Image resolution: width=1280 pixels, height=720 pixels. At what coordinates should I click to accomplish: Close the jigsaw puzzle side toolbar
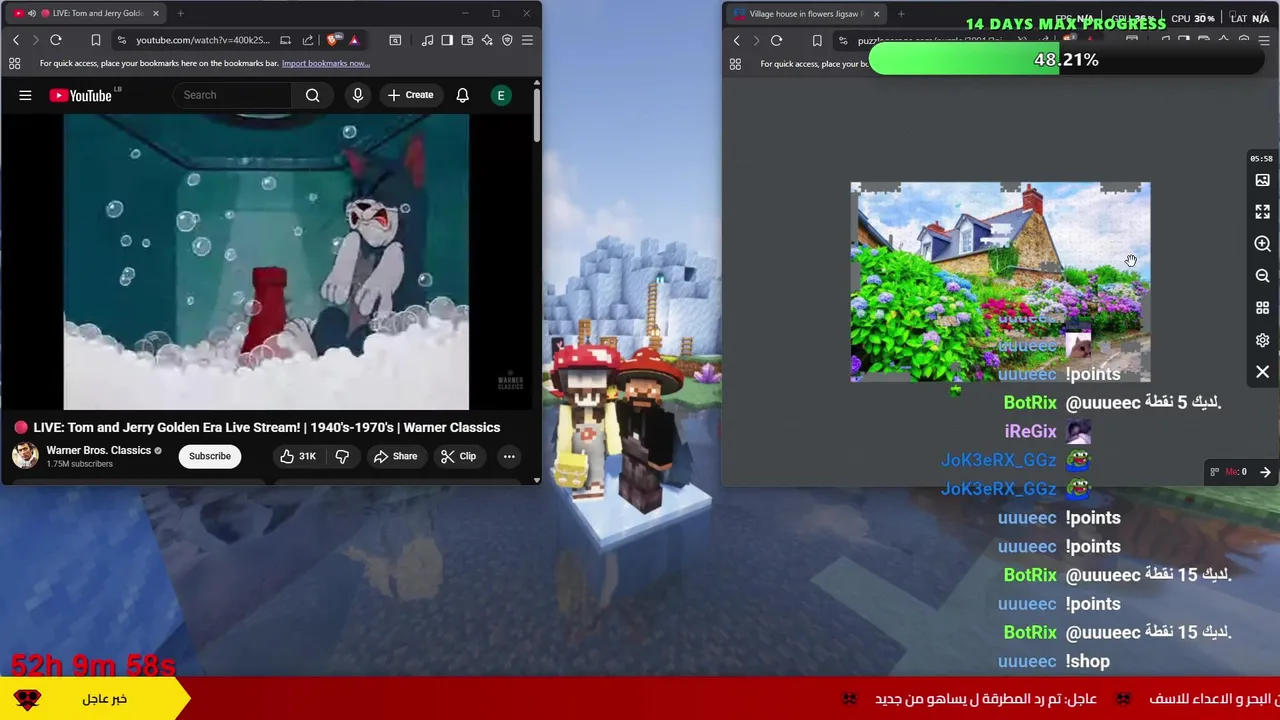coord(1262,372)
